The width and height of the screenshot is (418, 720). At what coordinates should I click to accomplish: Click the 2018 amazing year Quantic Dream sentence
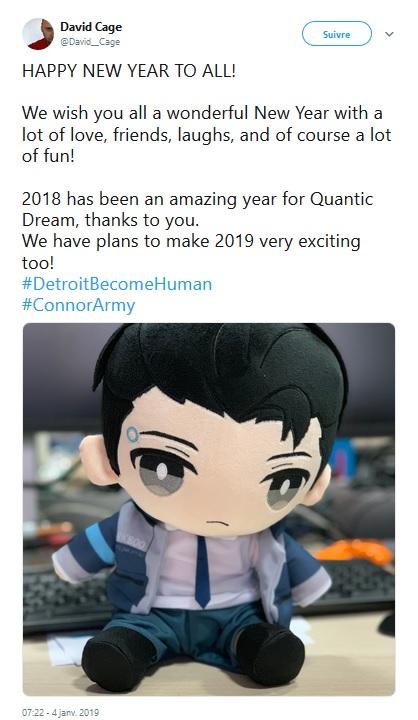point(198,209)
